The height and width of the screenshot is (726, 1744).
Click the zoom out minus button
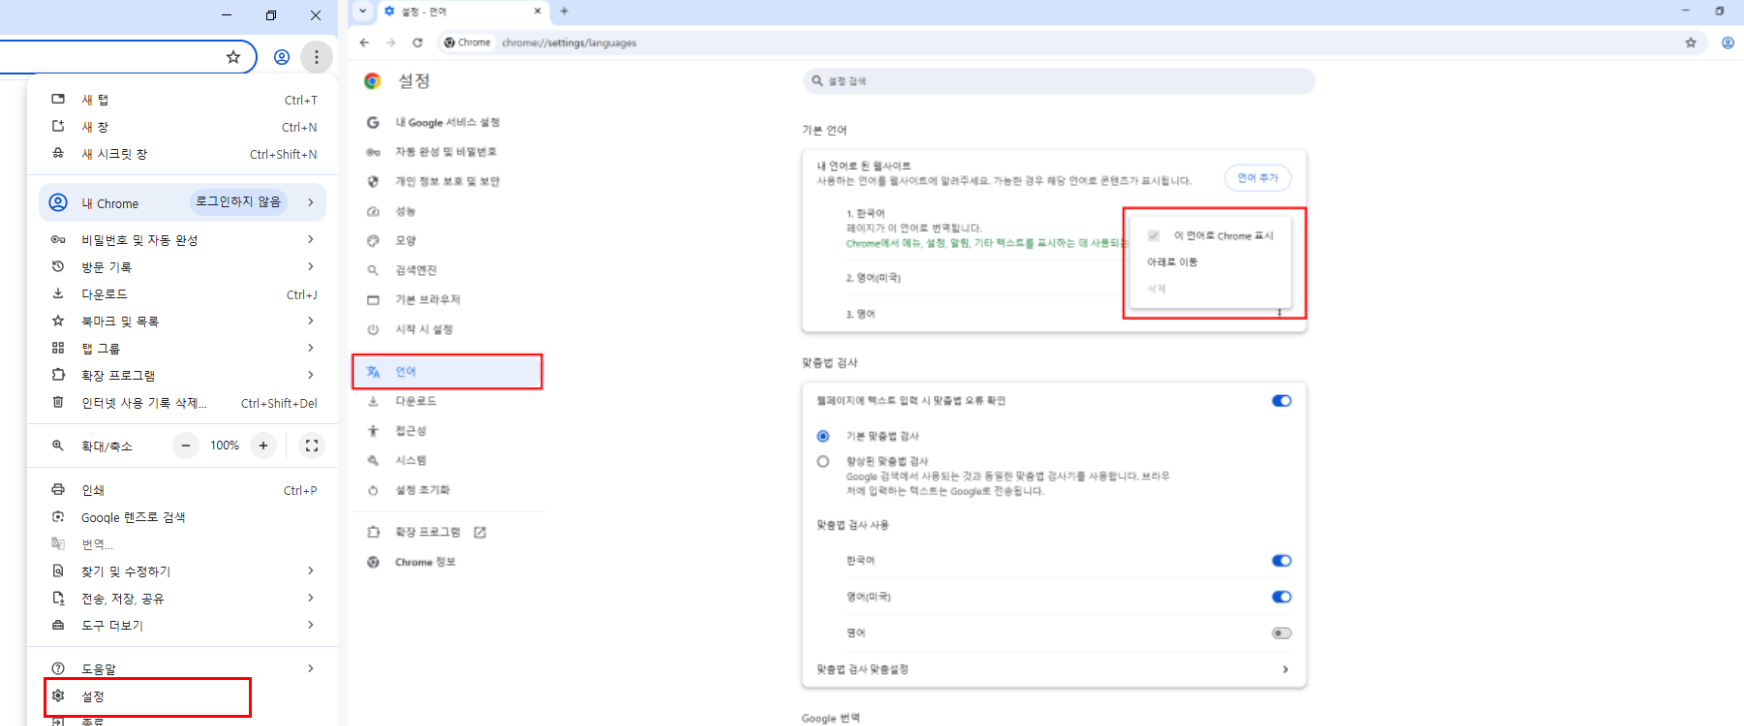click(186, 446)
